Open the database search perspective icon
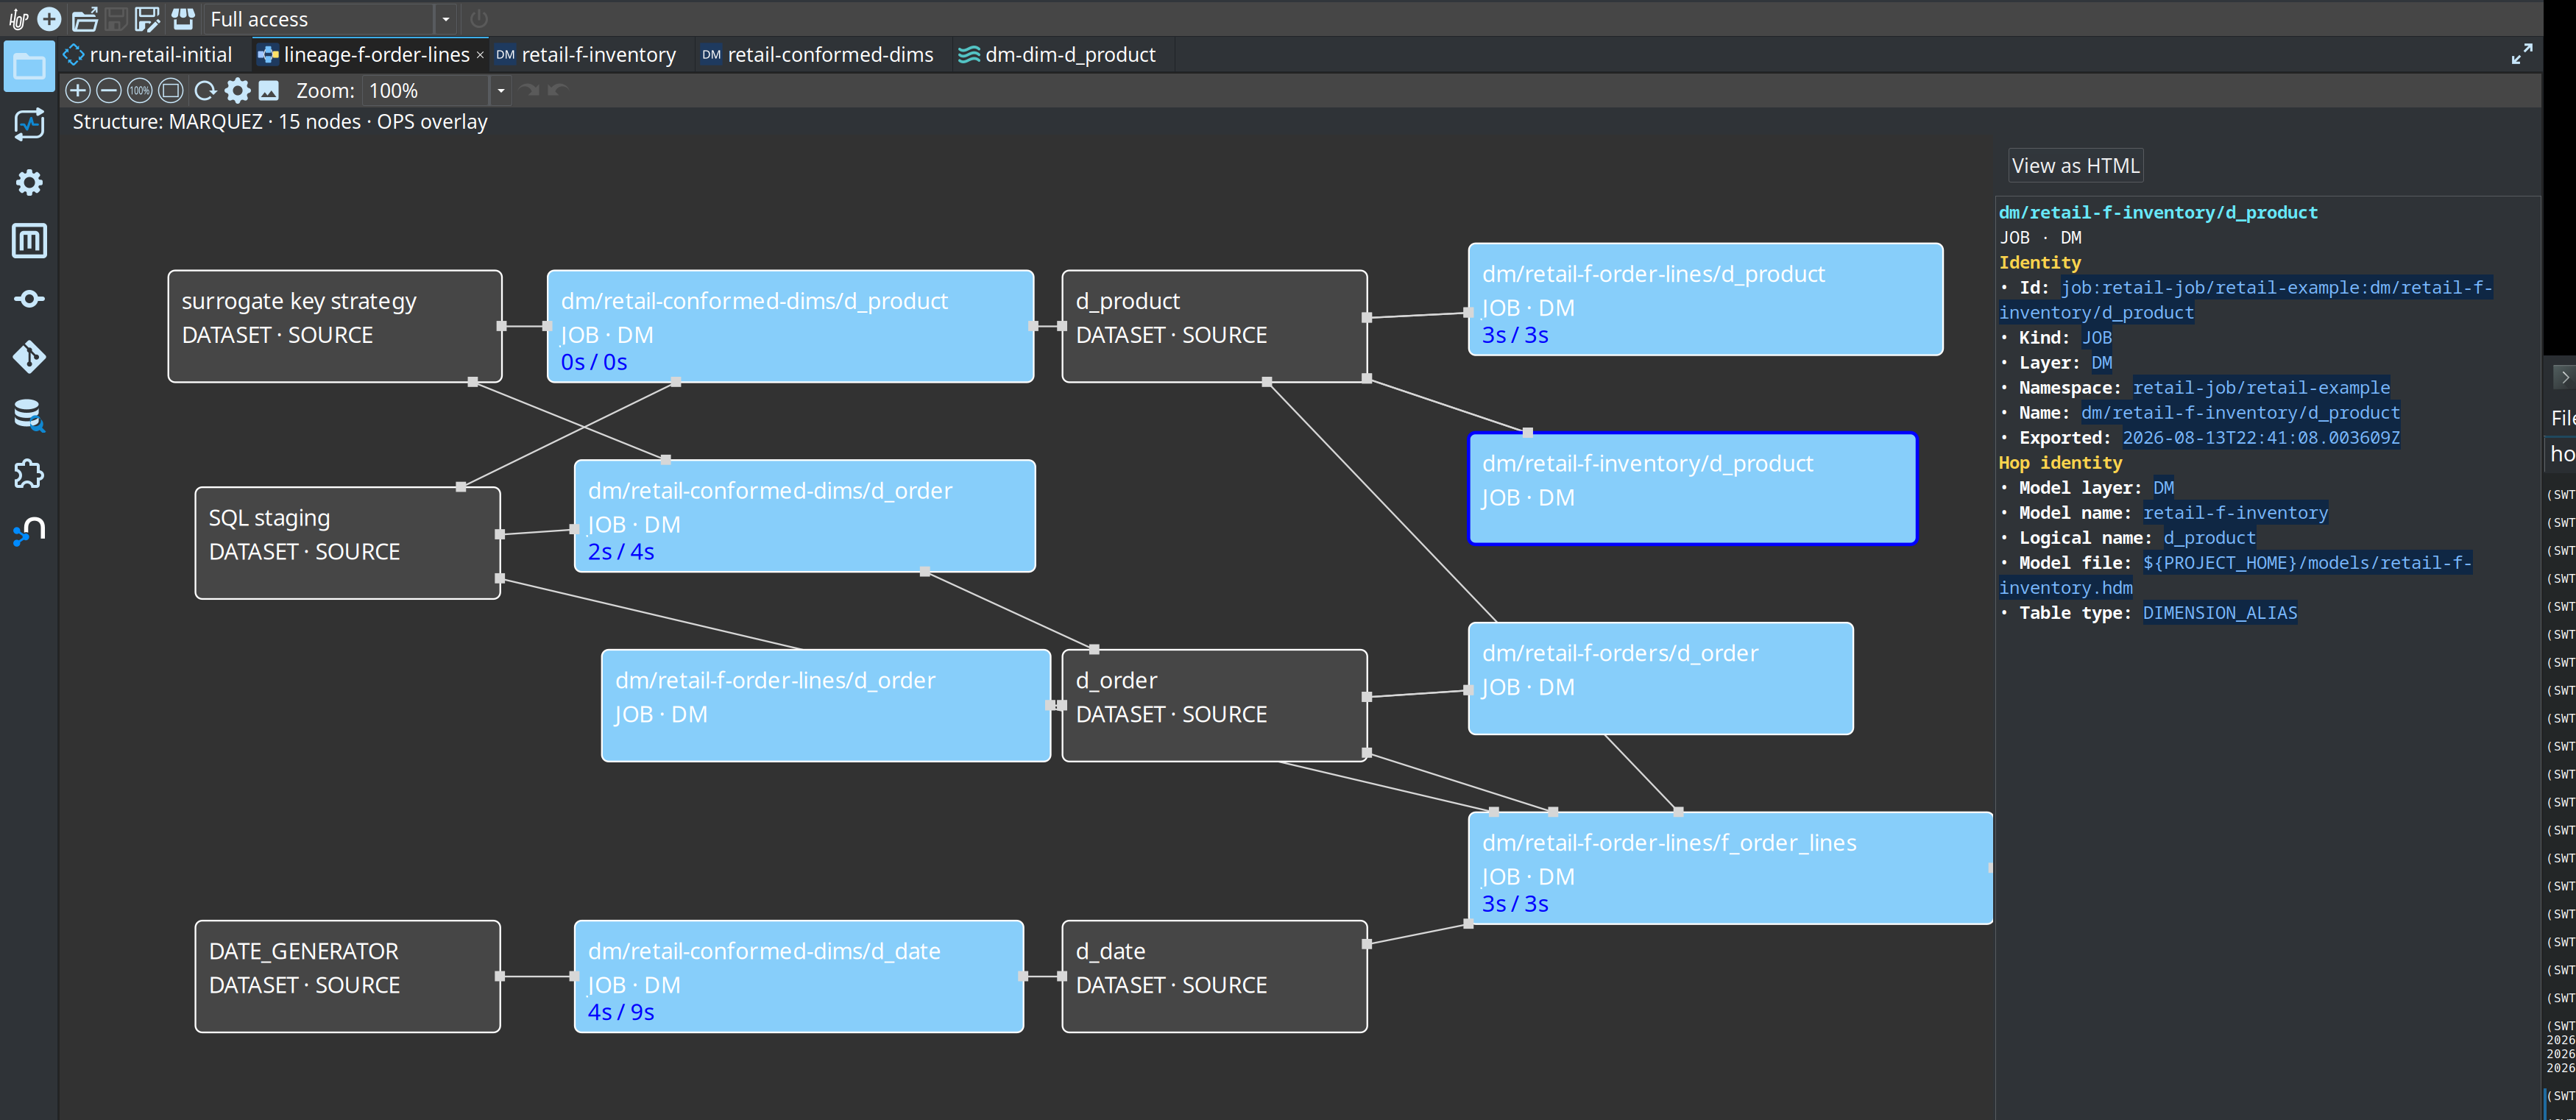 (29, 415)
